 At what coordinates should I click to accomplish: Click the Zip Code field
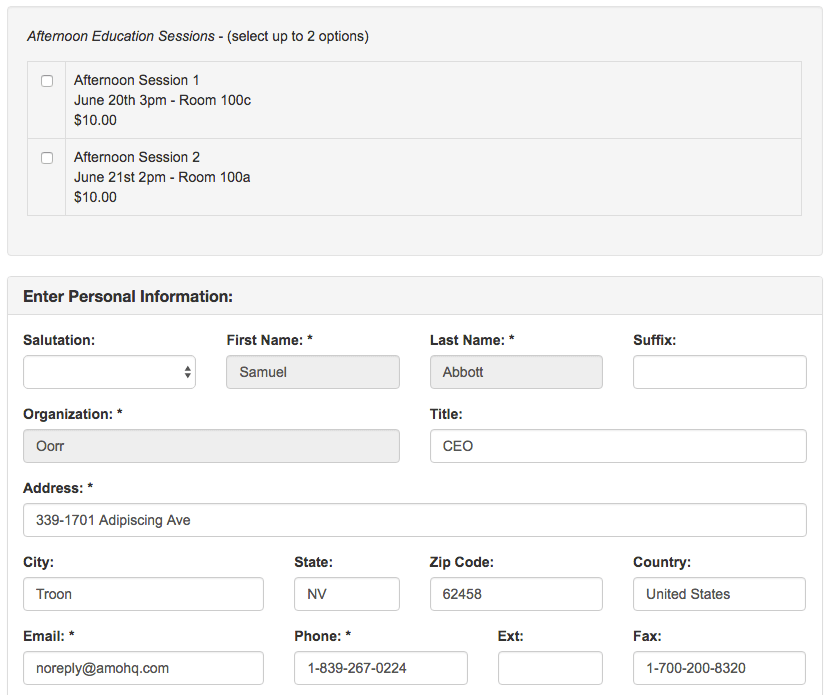coord(516,594)
